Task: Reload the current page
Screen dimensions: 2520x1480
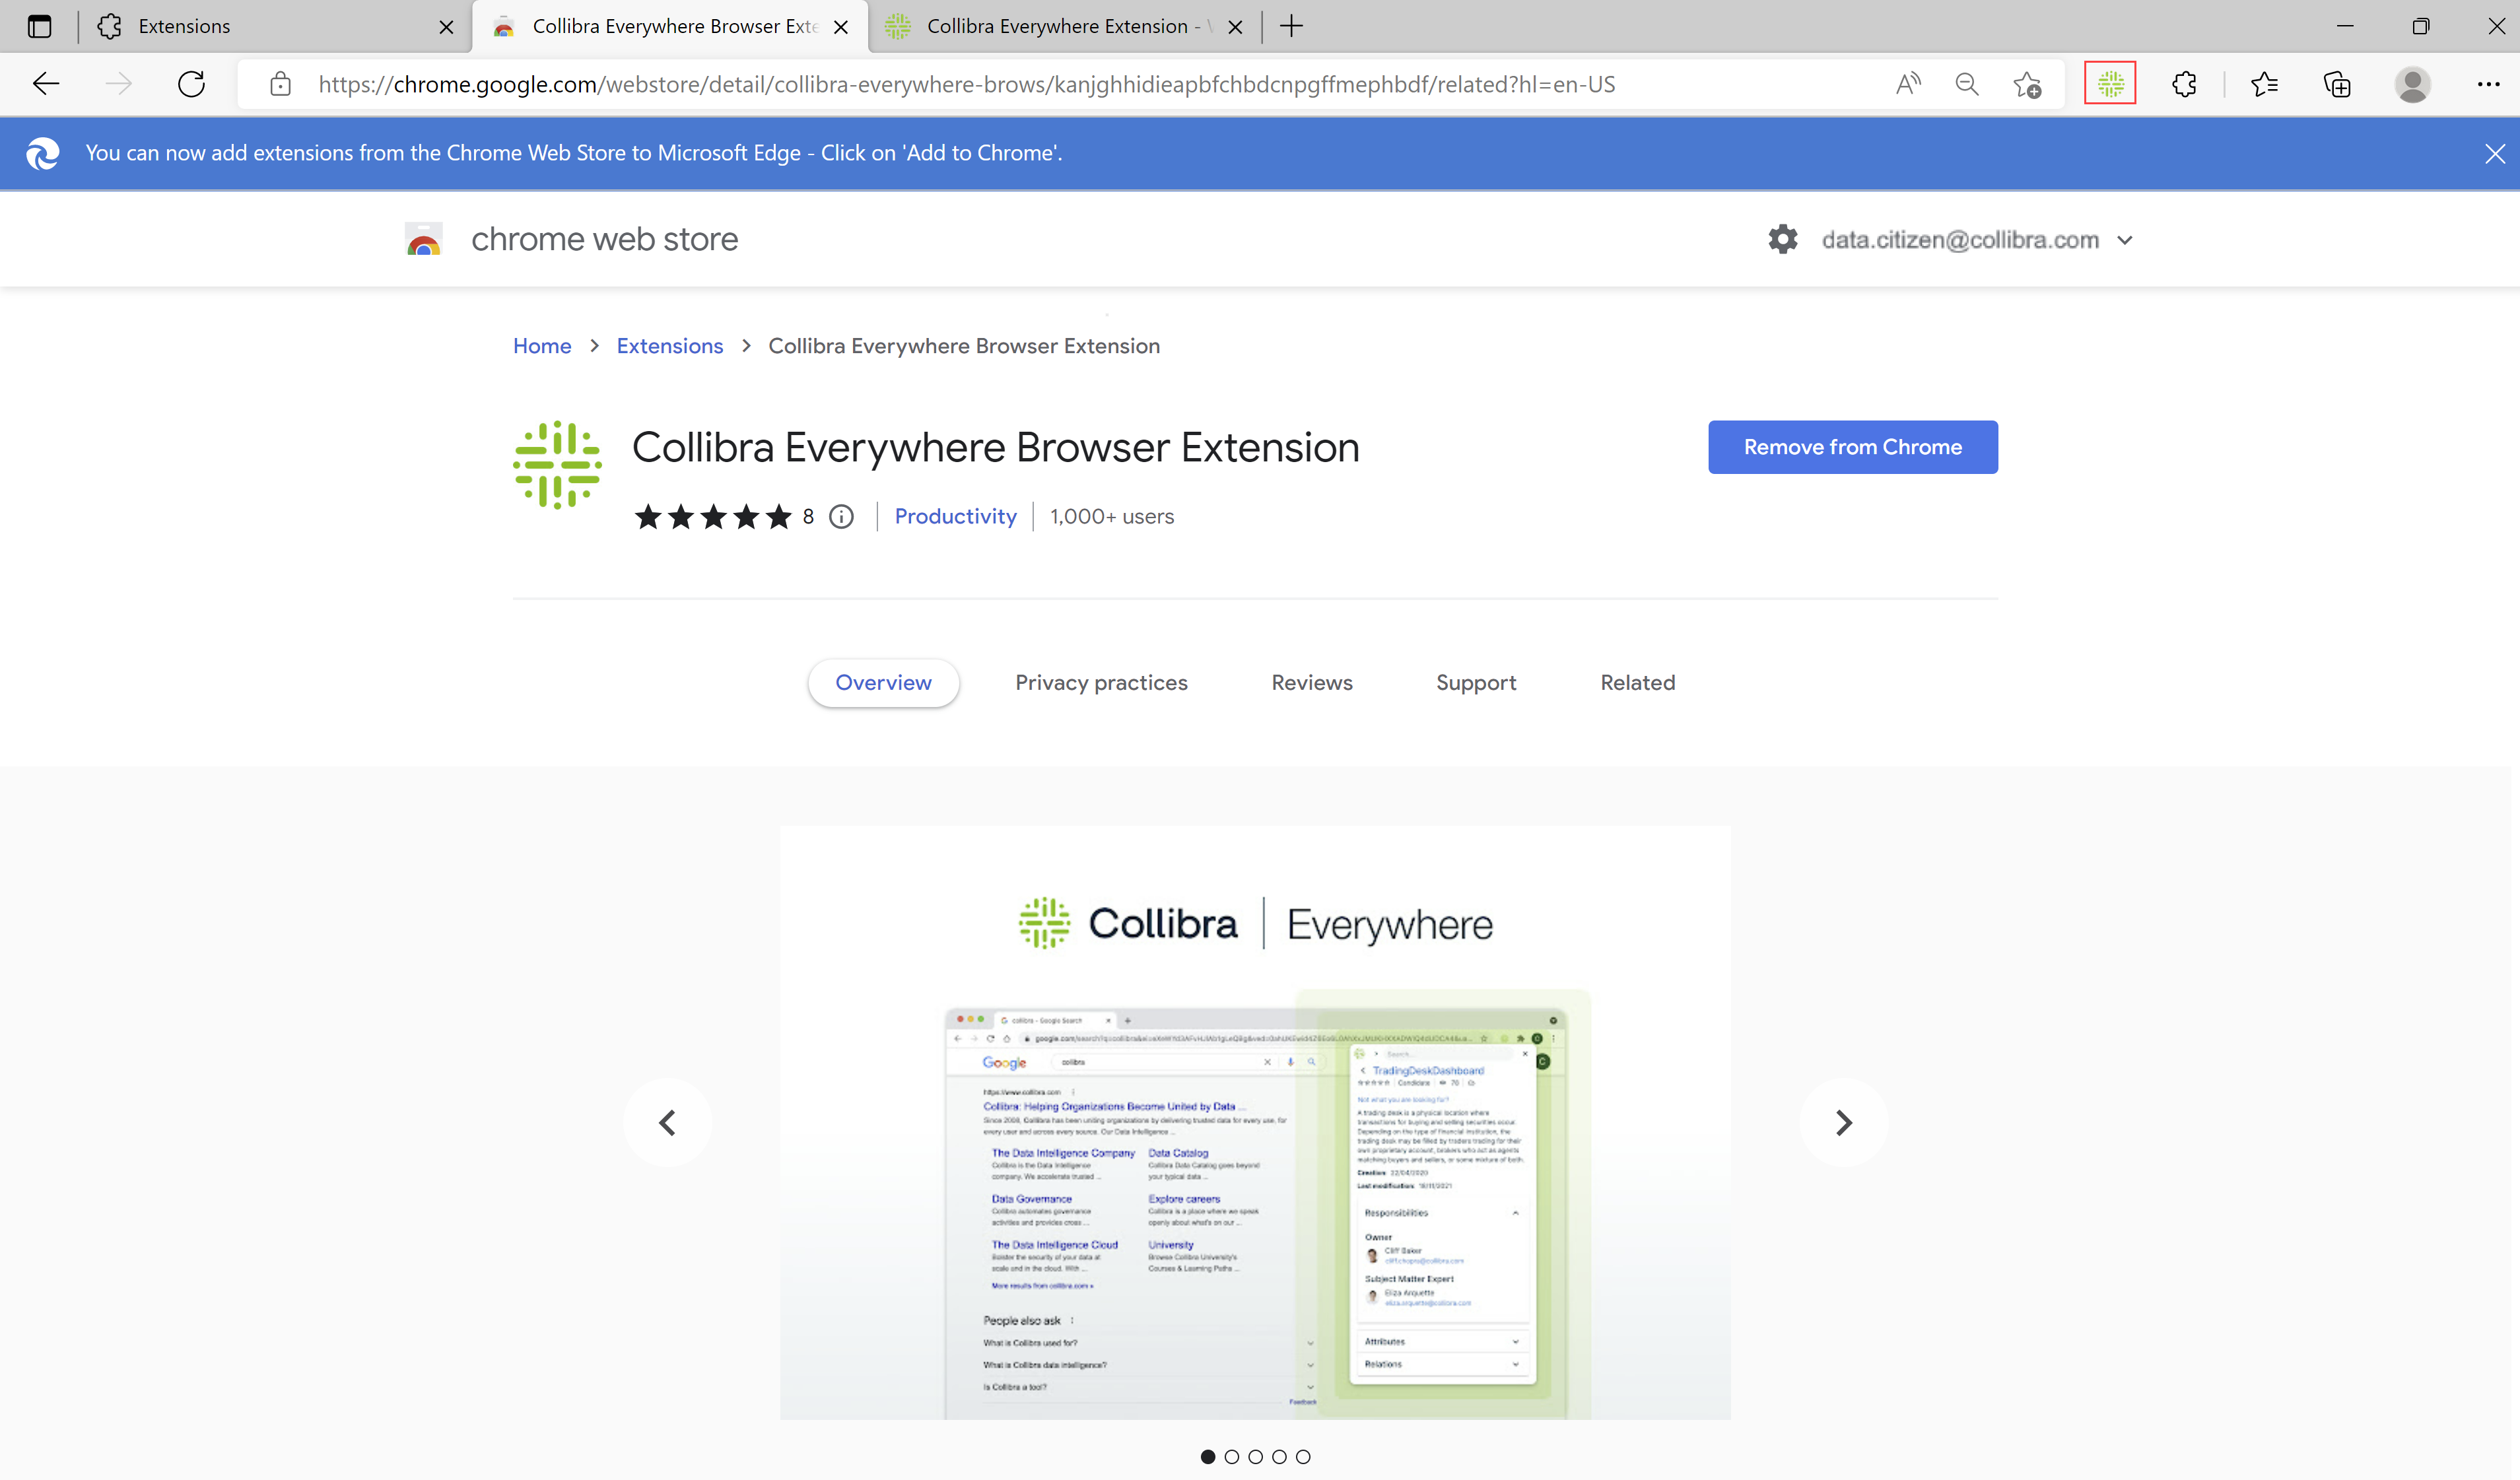Action: pyautogui.click(x=191, y=84)
